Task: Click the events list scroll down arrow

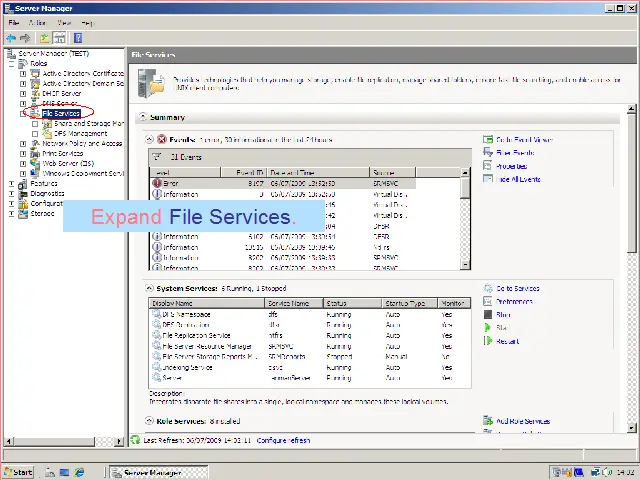Action: tap(465, 264)
